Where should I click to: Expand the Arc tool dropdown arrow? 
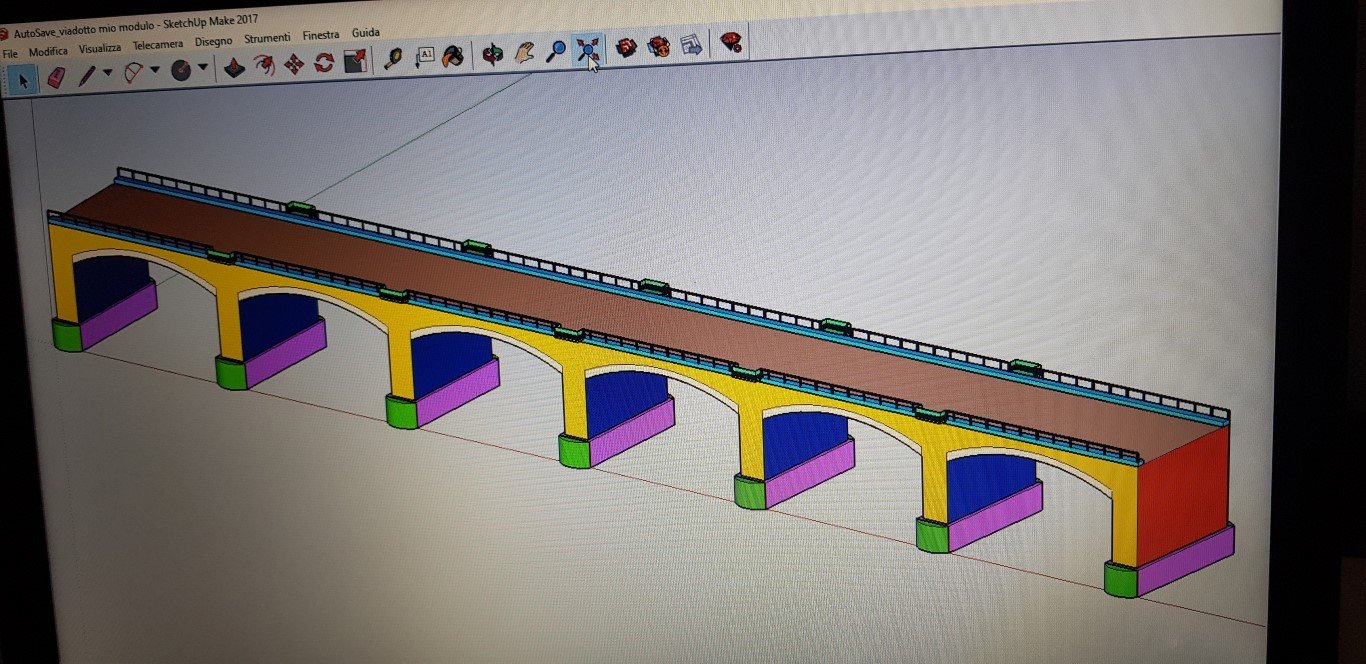pyautogui.click(x=155, y=70)
